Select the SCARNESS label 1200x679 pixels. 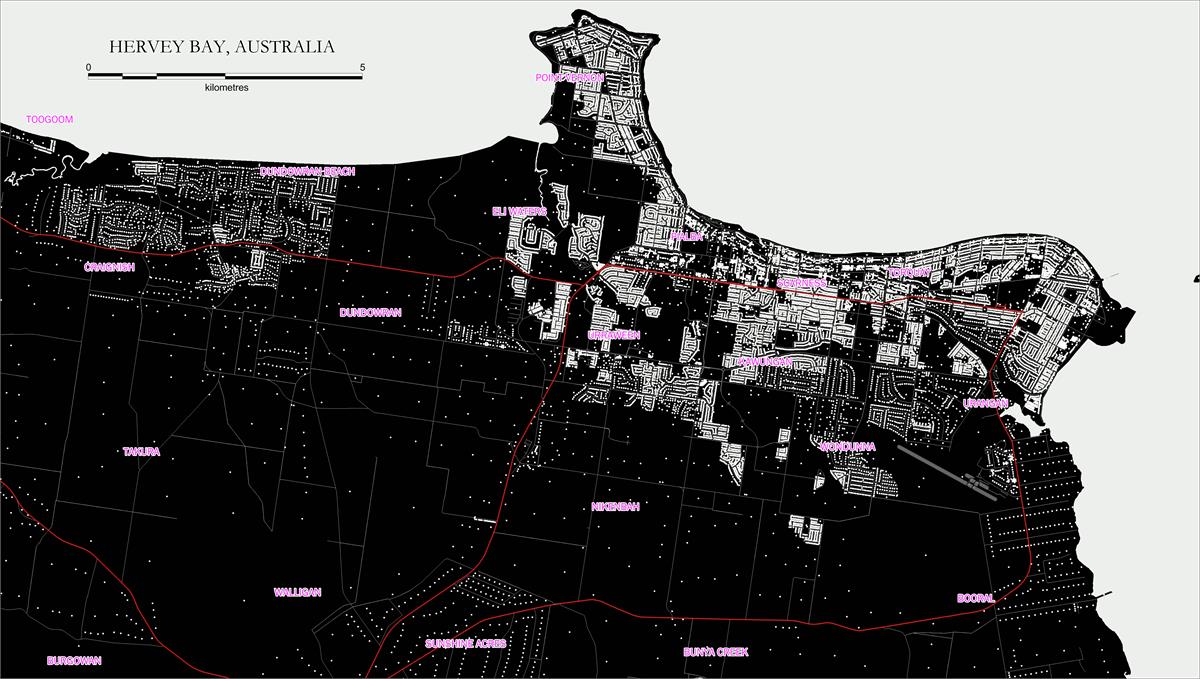(x=802, y=284)
